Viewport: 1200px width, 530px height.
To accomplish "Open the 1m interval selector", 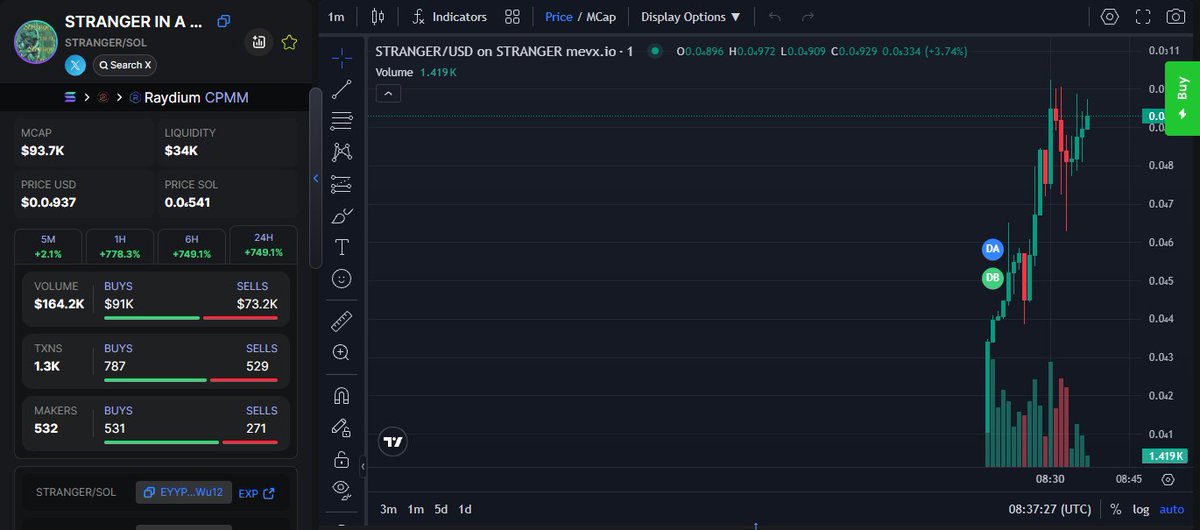I will [336, 17].
